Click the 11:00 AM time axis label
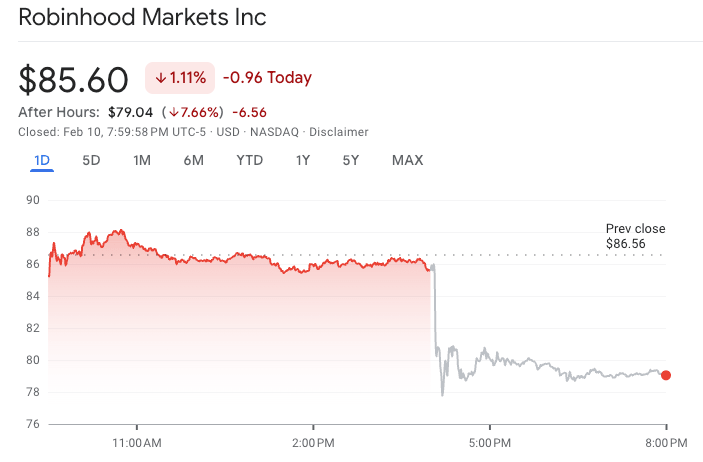The width and height of the screenshot is (703, 462). (138, 441)
